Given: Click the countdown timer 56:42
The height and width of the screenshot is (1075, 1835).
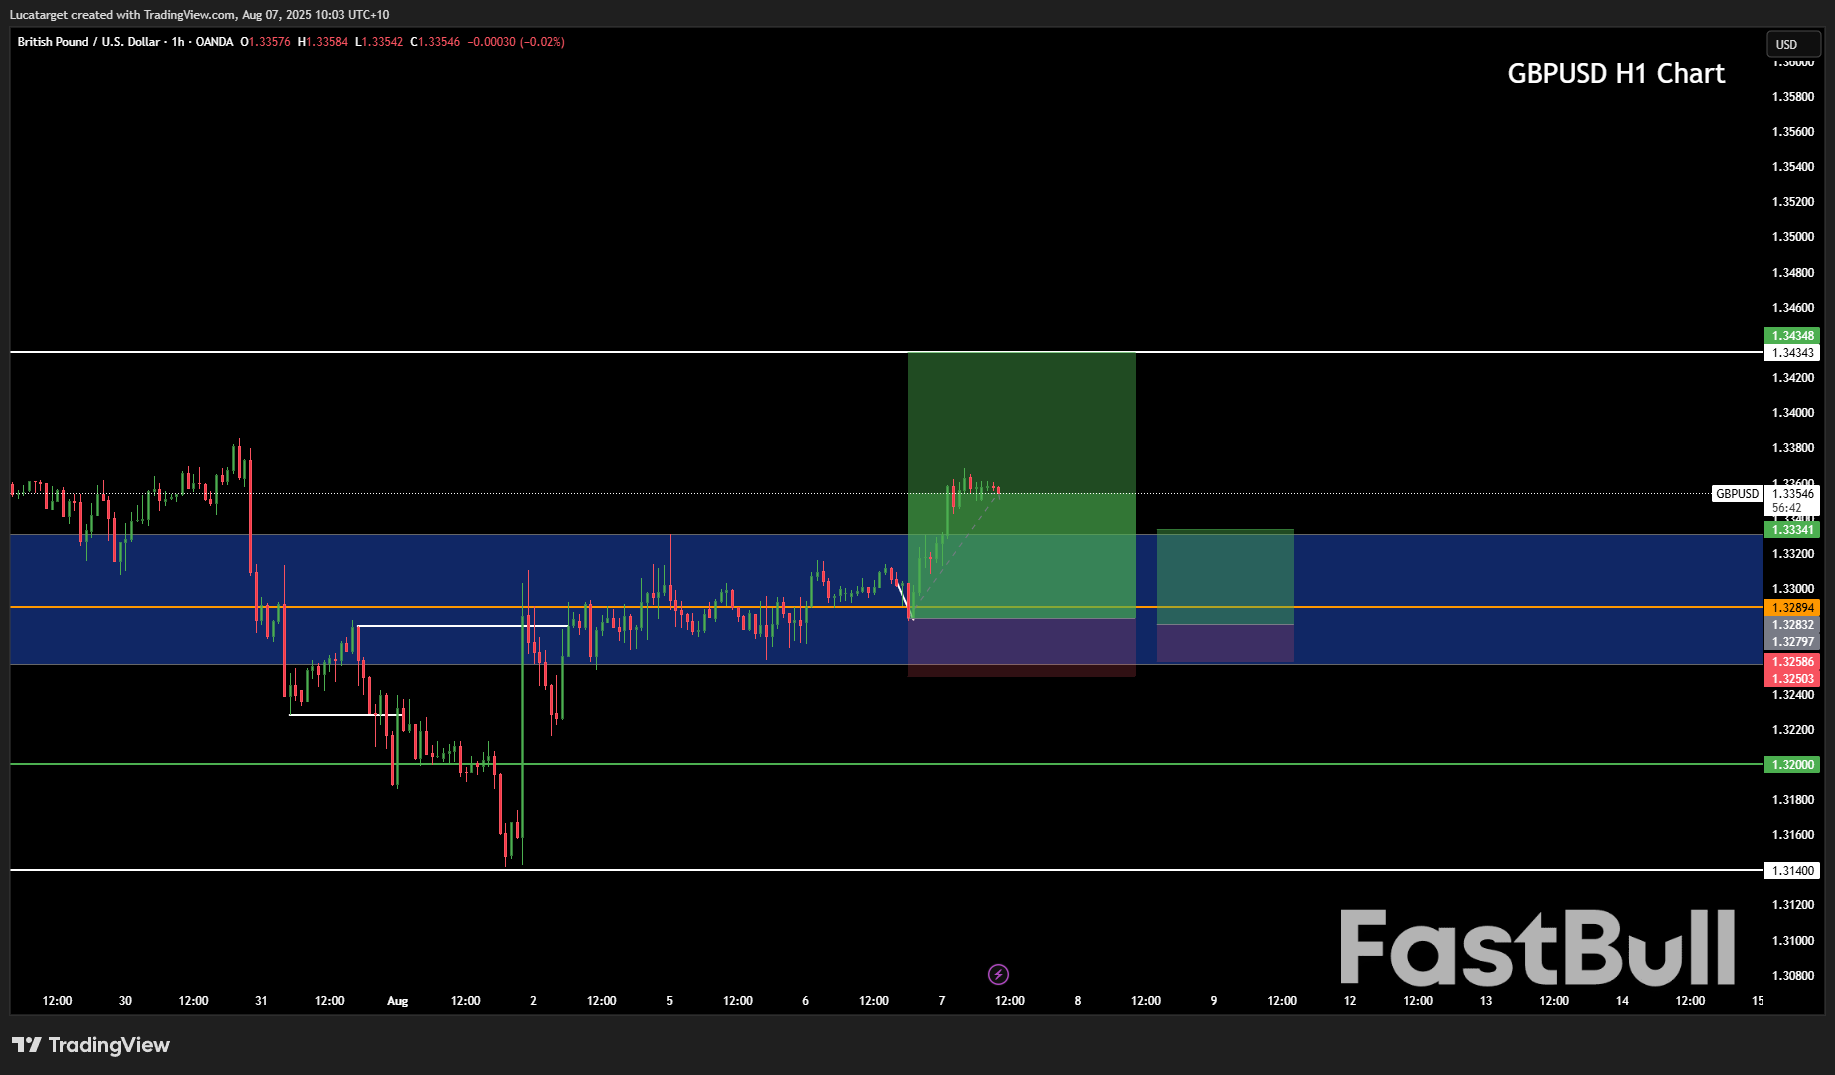Looking at the screenshot, I should click(1785, 508).
